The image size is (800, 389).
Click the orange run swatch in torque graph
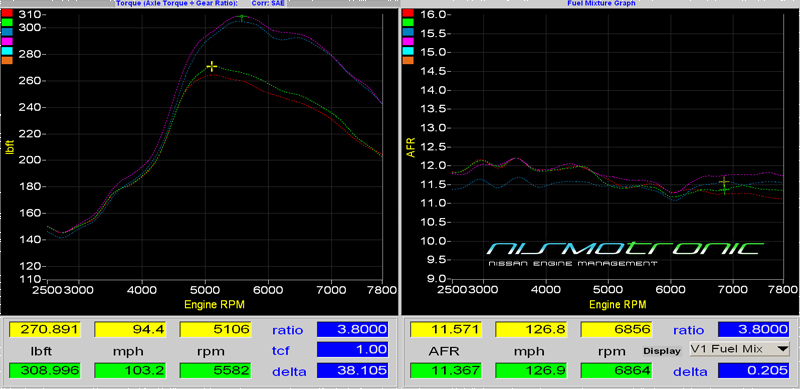coord(7,60)
